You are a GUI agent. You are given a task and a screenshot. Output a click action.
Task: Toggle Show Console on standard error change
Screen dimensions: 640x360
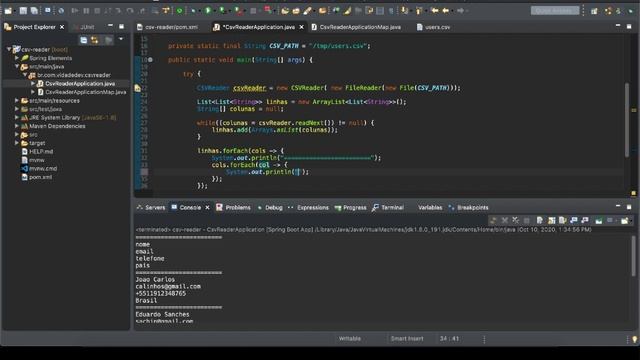(584, 220)
